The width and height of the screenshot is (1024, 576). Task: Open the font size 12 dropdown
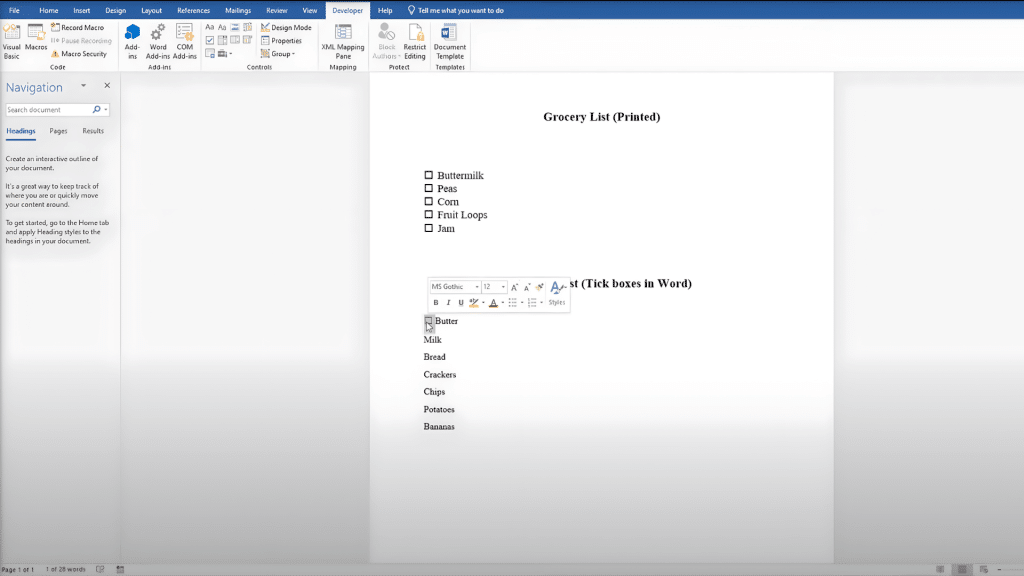(503, 286)
